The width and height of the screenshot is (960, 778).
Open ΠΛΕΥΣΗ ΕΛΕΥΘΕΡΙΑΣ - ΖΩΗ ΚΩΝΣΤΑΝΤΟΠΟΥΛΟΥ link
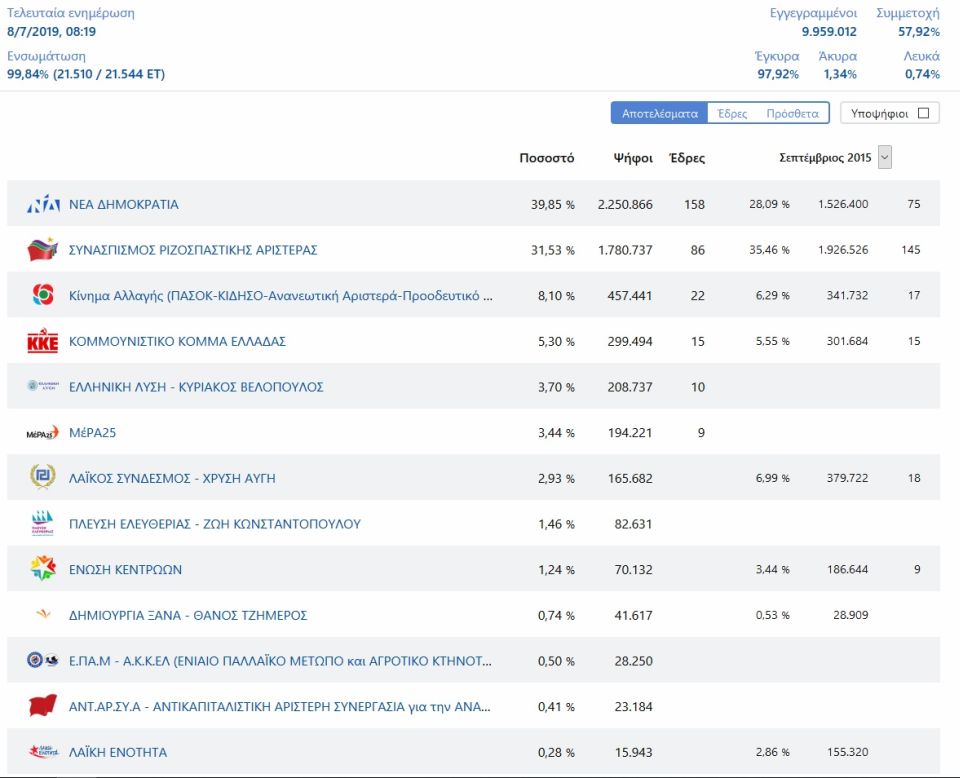point(214,524)
